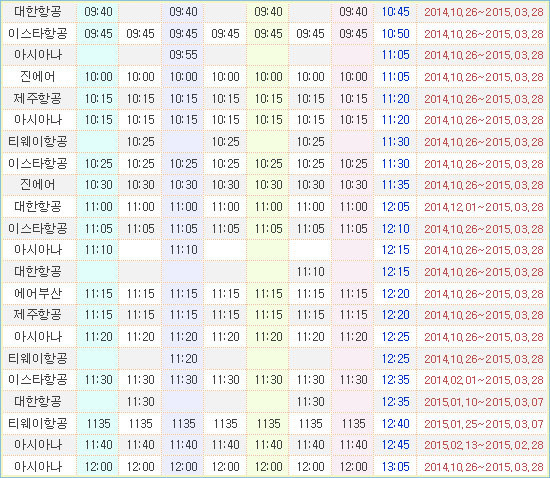Click 제주항공 label in the 11:15 row

pos(38,315)
